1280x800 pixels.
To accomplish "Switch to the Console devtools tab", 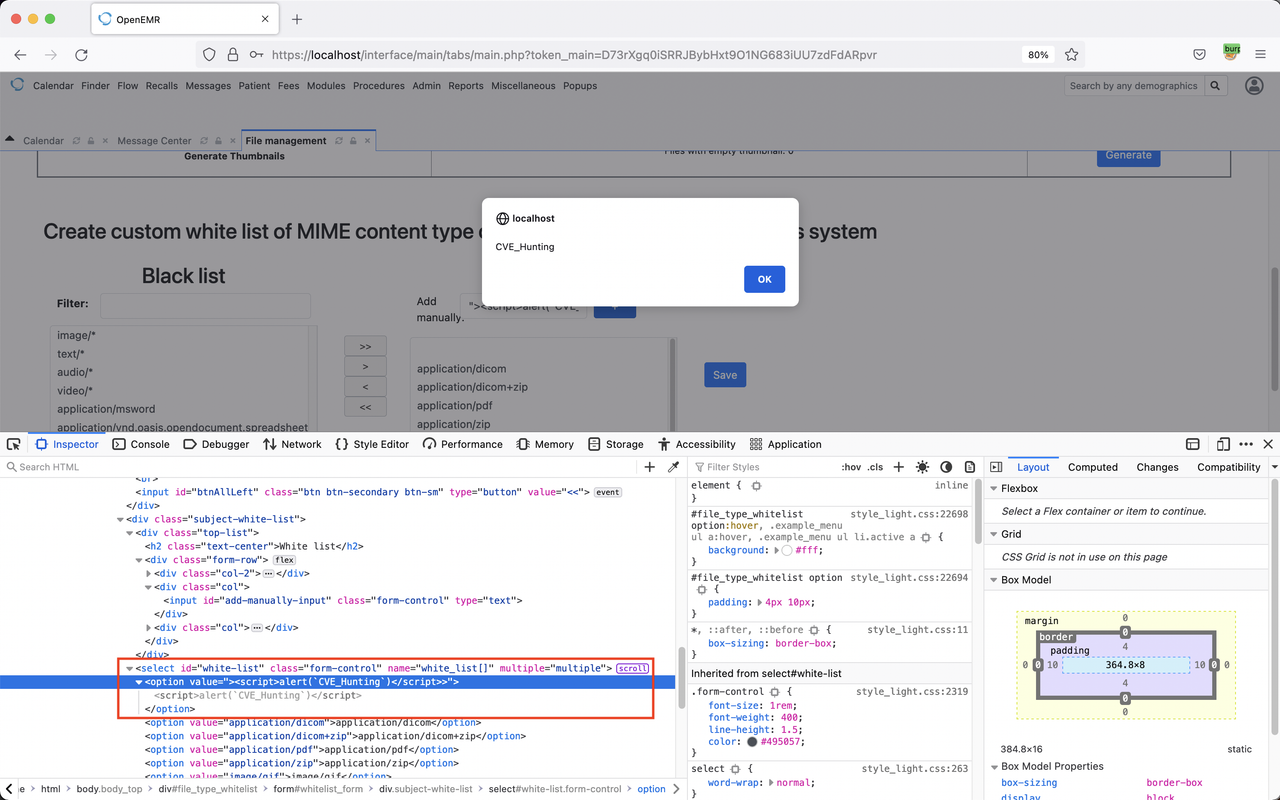I will coord(141,444).
